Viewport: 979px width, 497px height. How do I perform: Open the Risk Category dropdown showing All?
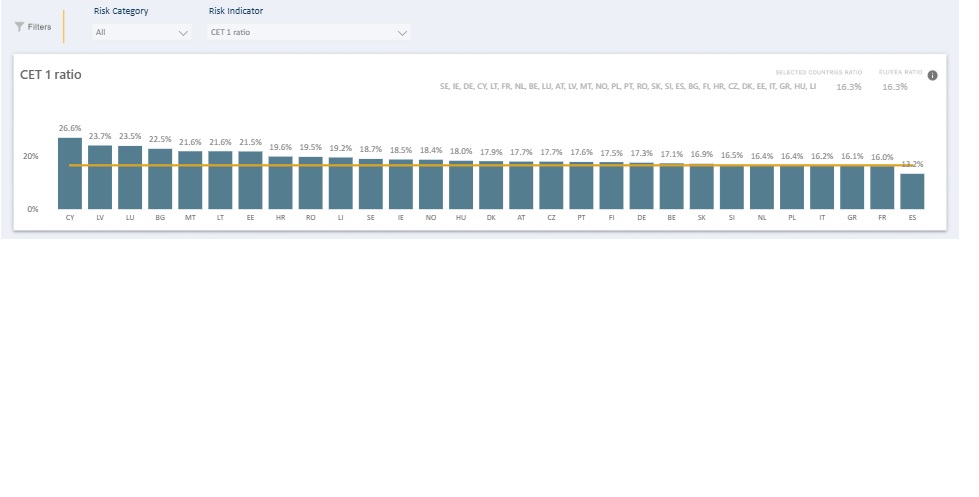click(x=142, y=32)
